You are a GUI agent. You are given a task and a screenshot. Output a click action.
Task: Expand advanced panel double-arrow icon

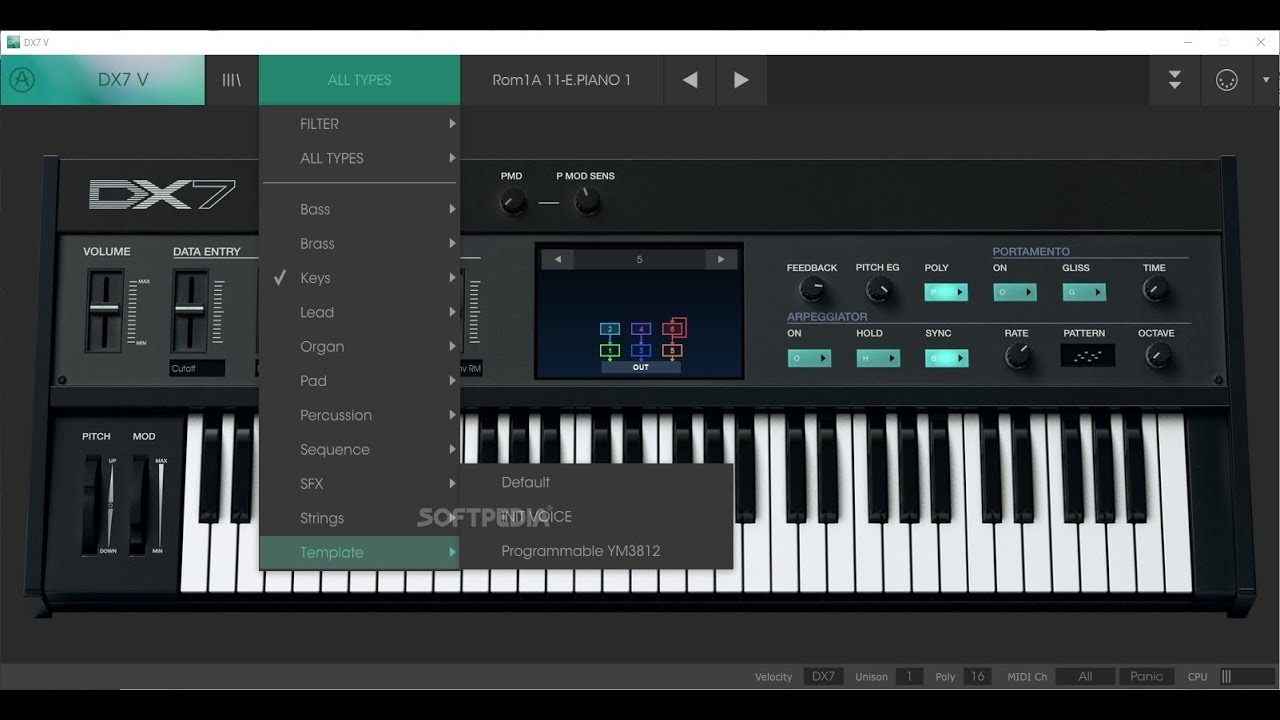click(1175, 80)
